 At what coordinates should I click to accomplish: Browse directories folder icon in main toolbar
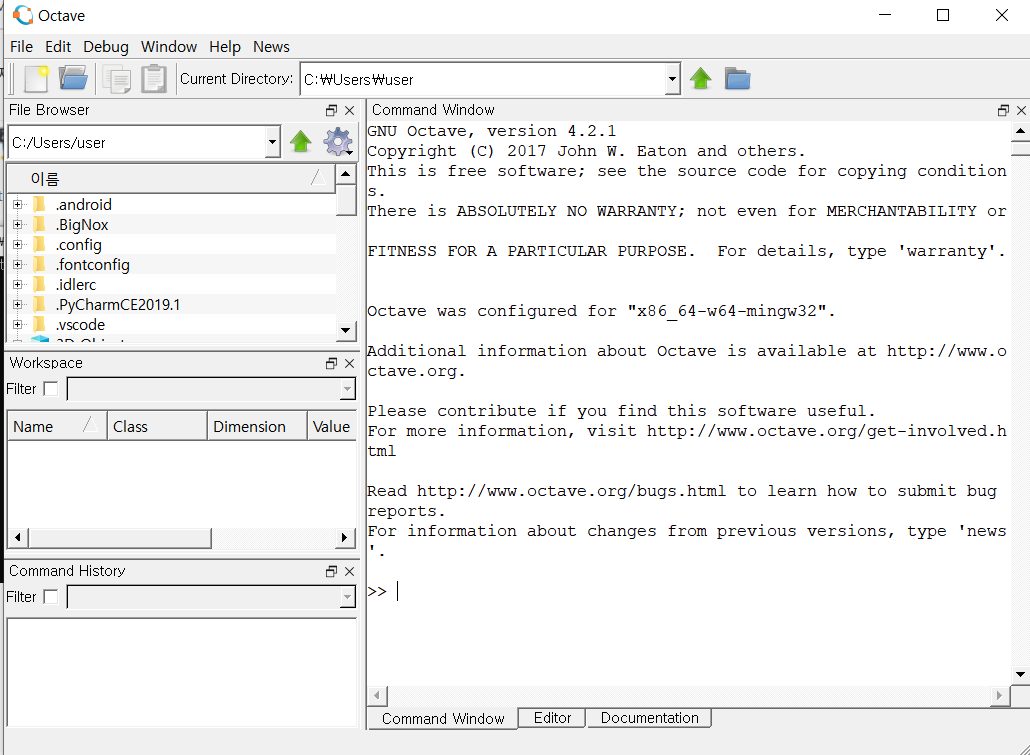(x=738, y=79)
